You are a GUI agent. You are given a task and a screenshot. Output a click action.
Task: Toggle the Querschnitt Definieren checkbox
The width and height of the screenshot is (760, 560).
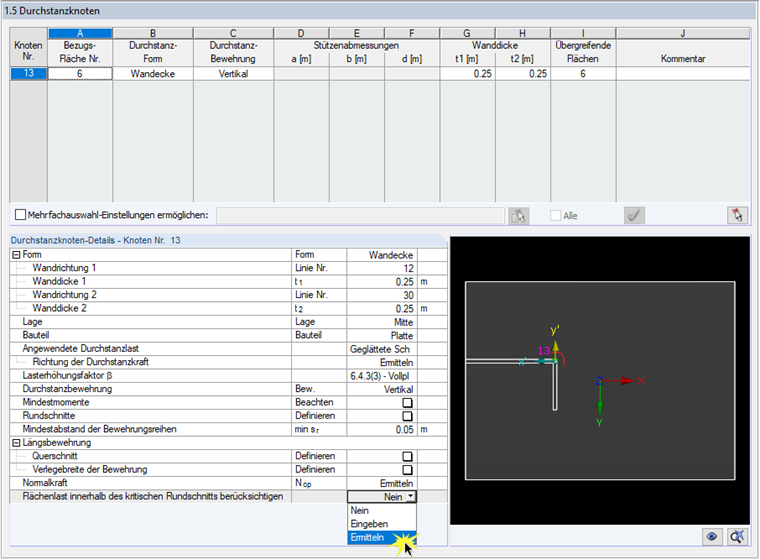point(407,456)
